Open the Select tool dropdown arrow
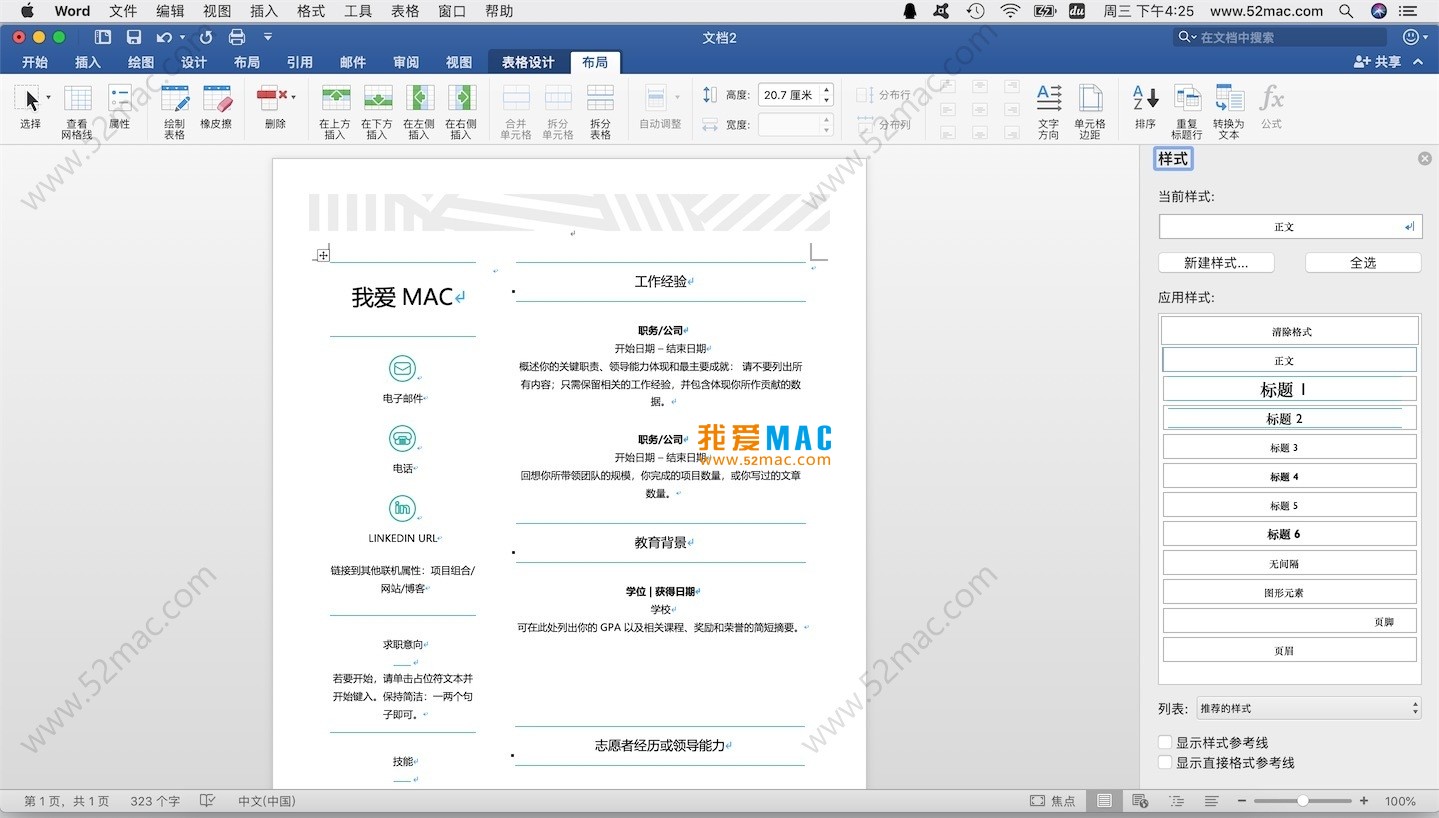Viewport: 1439px width, 818px height. point(48,98)
